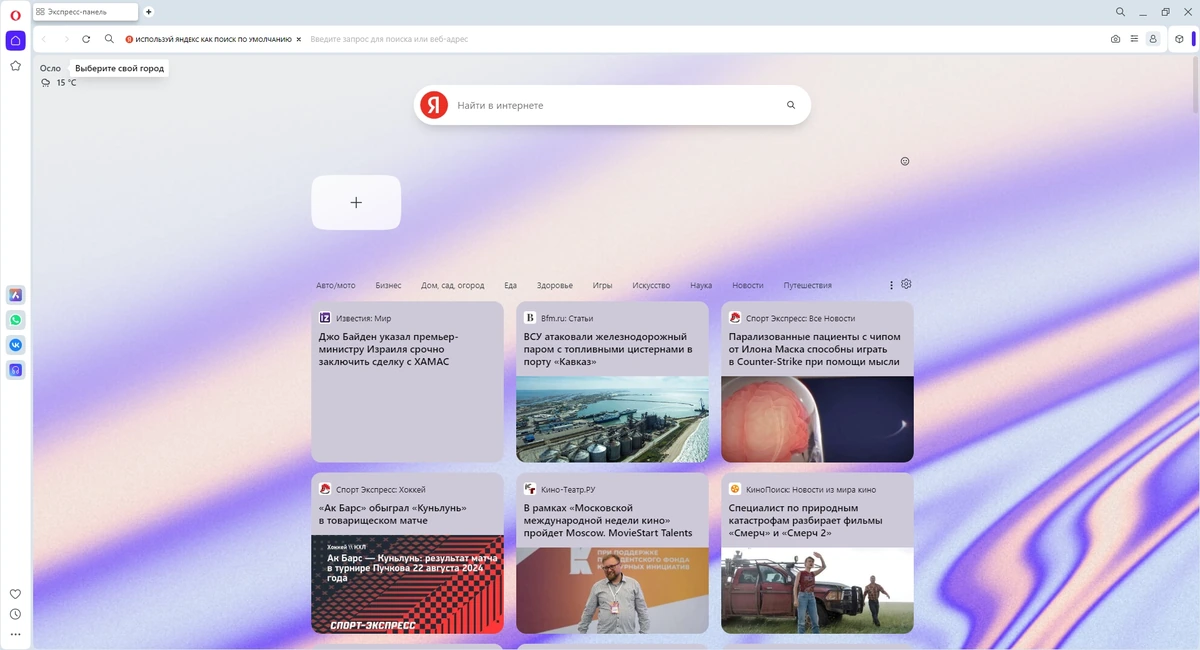The height and width of the screenshot is (650, 1200).
Task: Click the Кино-Театр.РУ source label
Action: pos(568,489)
